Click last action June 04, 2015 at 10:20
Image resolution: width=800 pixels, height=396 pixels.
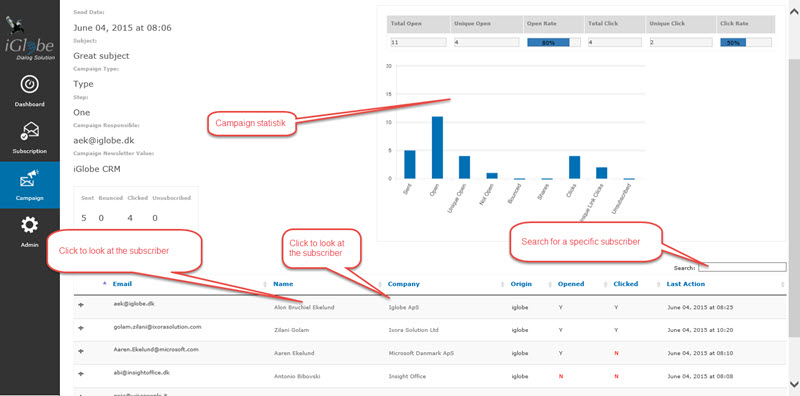700,330
